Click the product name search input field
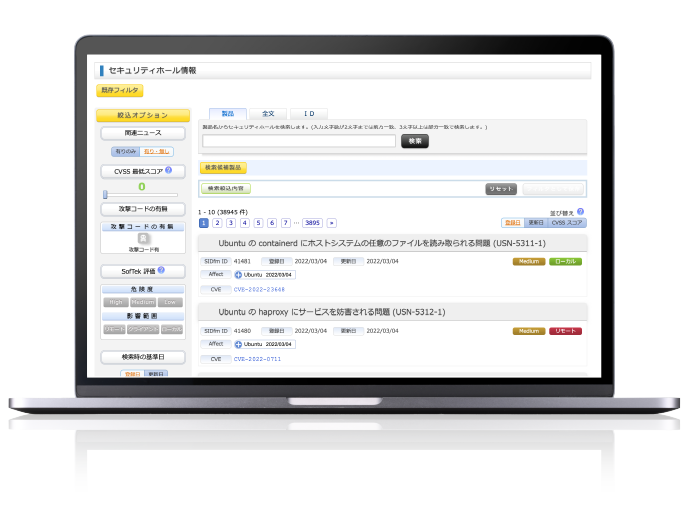 click(298, 141)
